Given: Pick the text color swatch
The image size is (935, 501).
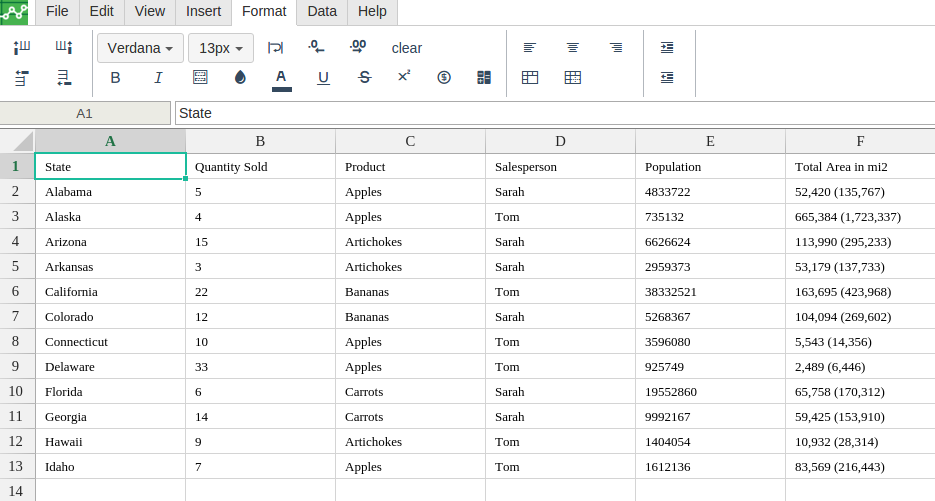Looking at the screenshot, I should 281,78.
